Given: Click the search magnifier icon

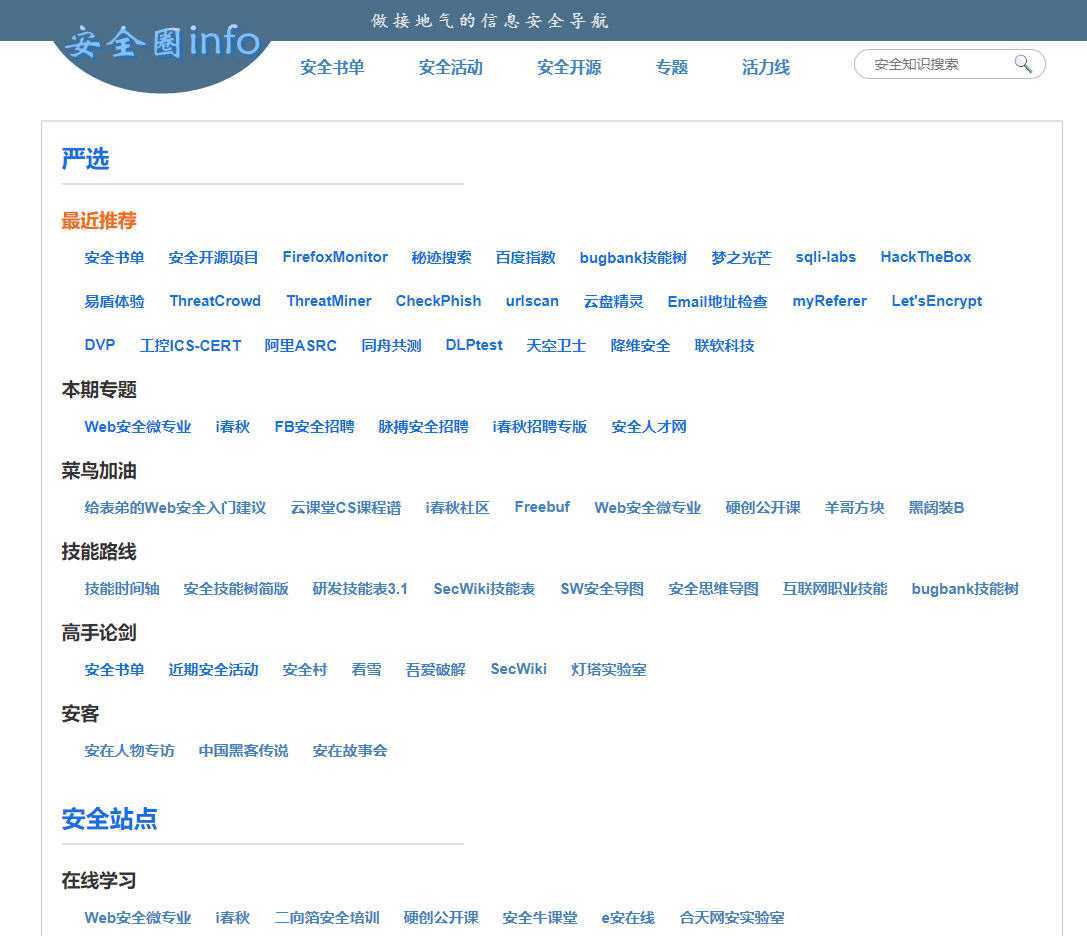Looking at the screenshot, I should click(x=1023, y=64).
